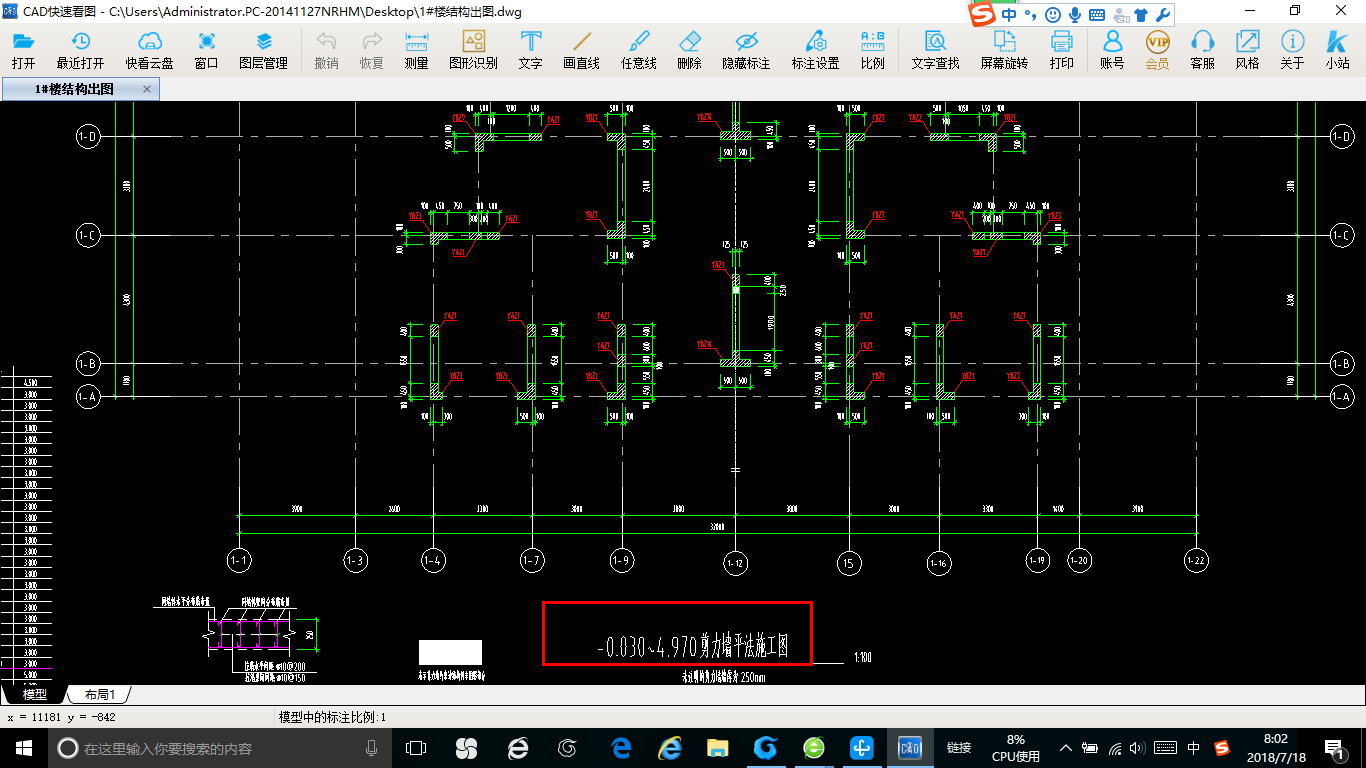
Task: Toggle the 中 input language indicator
Action: tap(1194, 748)
